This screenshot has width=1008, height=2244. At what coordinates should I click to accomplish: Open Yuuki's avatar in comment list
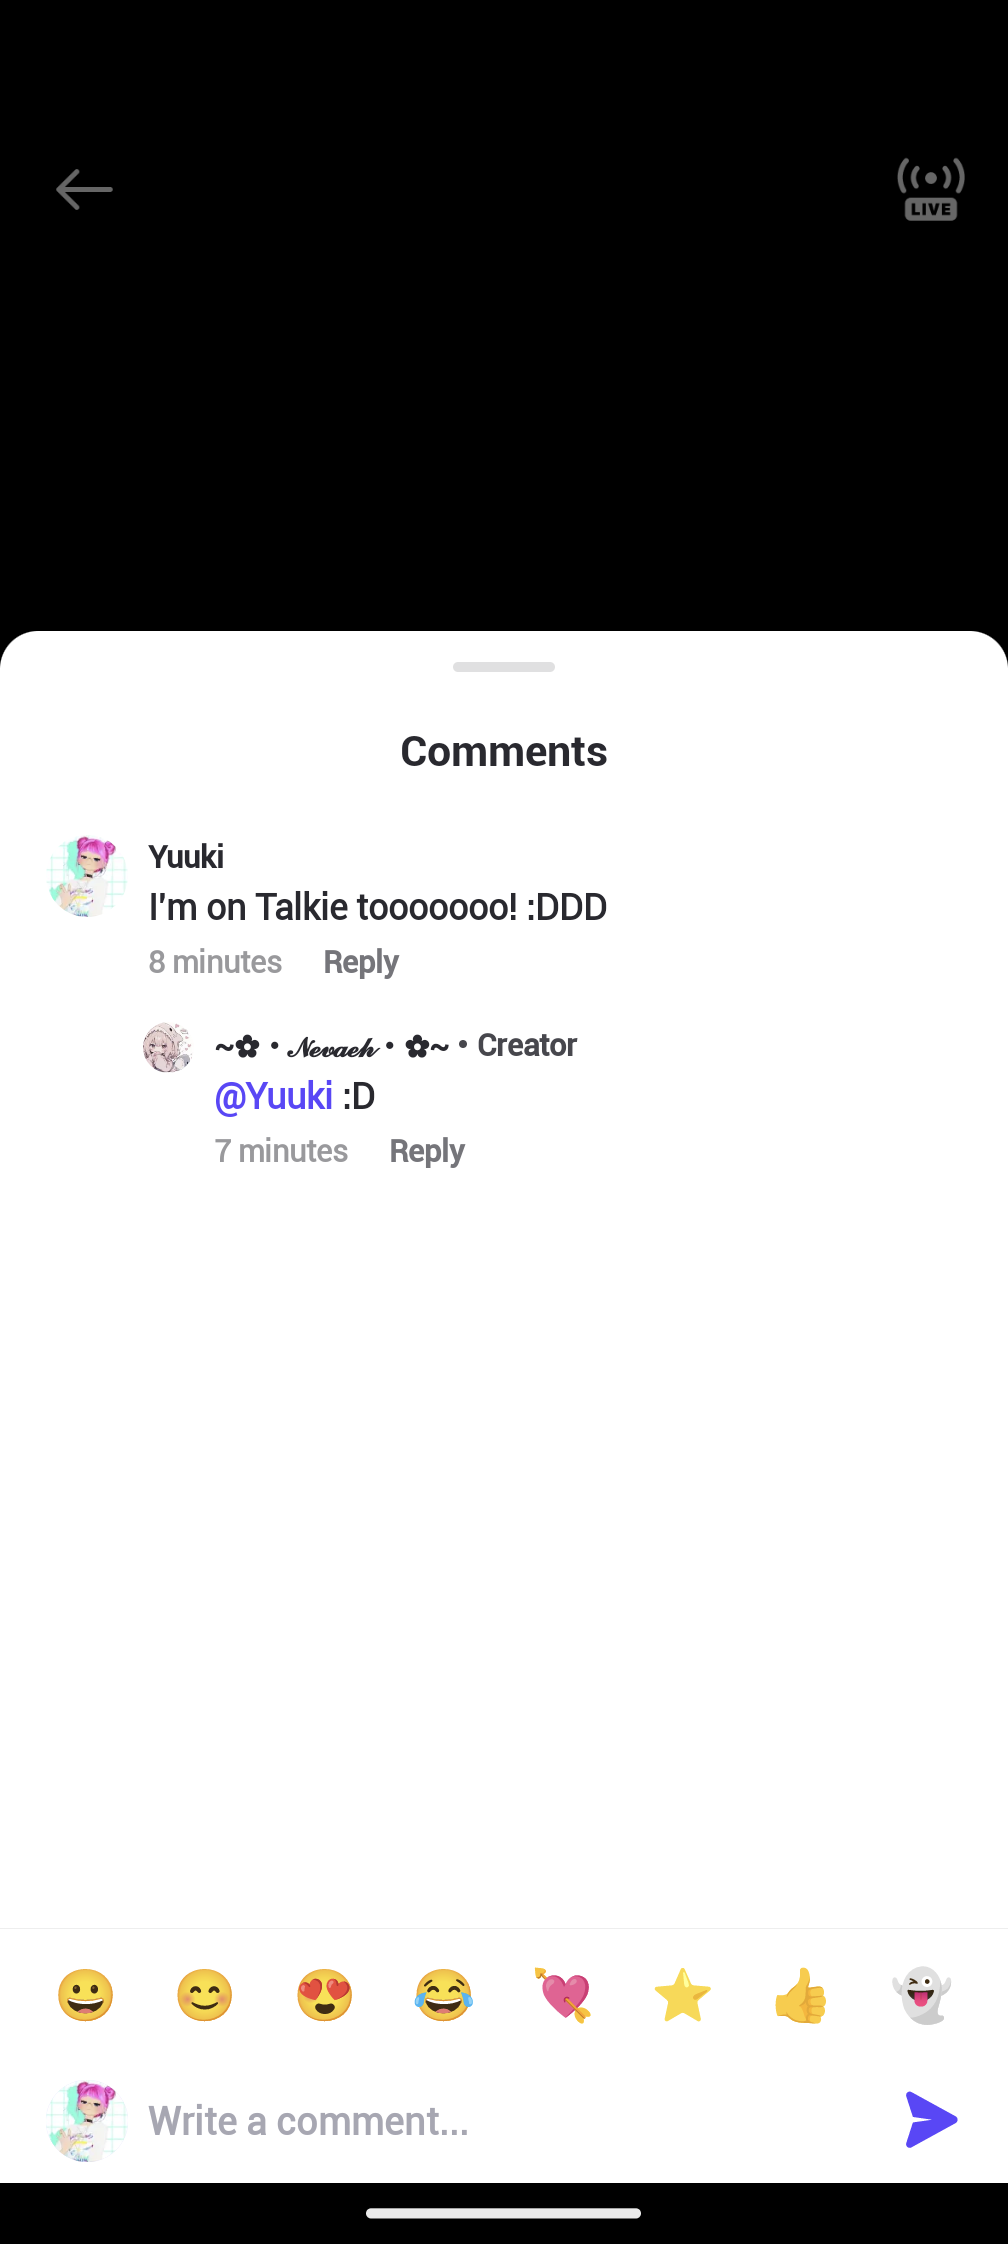(x=88, y=877)
